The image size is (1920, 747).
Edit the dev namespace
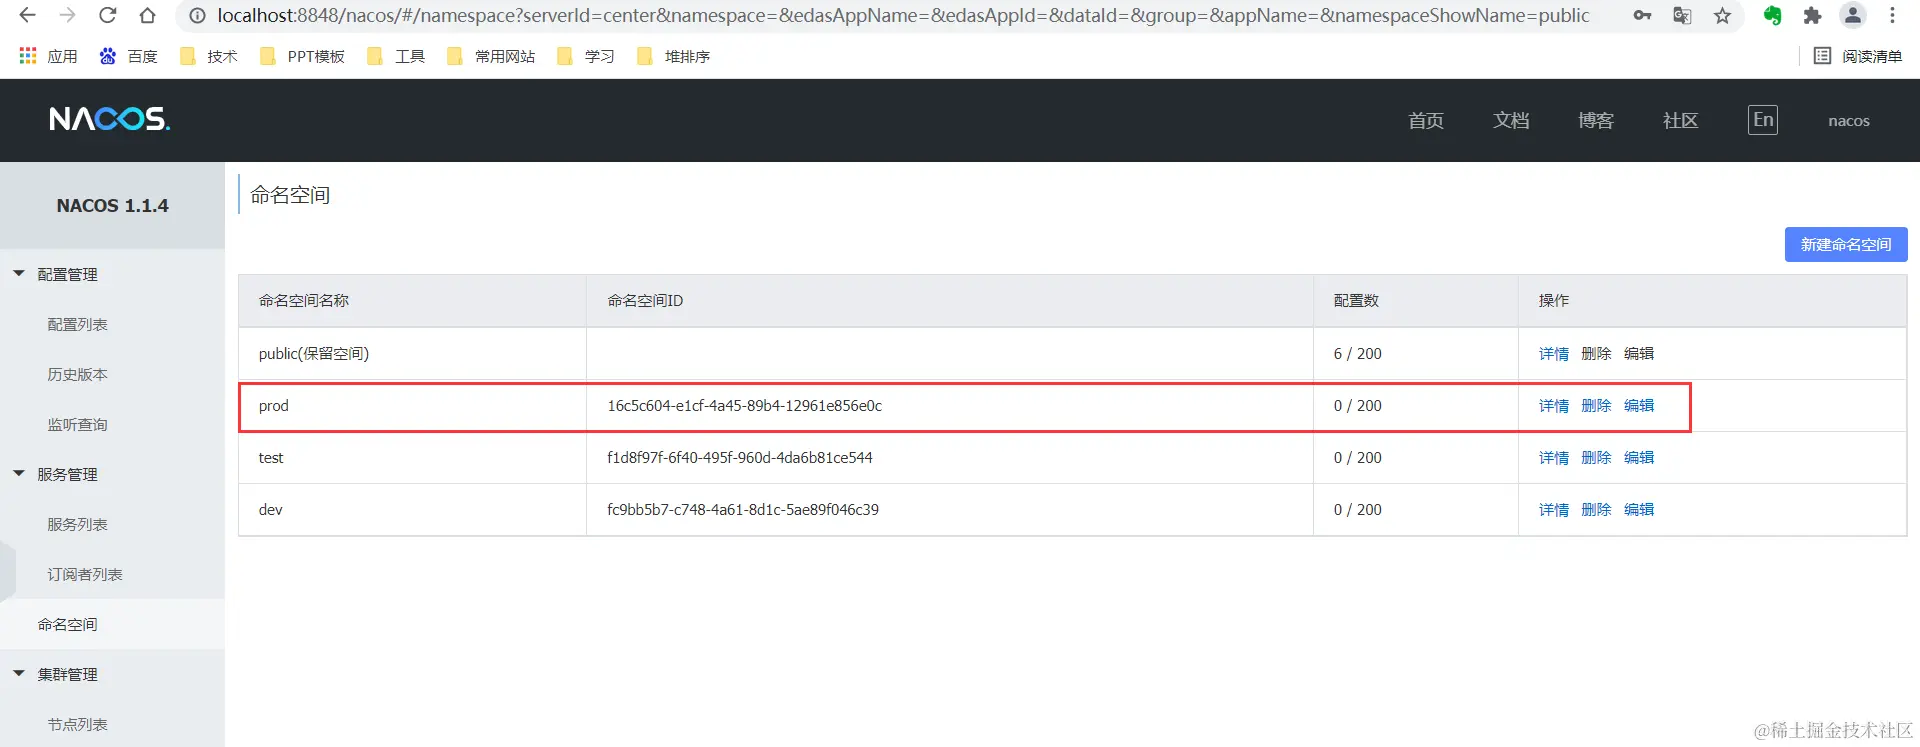[1639, 509]
